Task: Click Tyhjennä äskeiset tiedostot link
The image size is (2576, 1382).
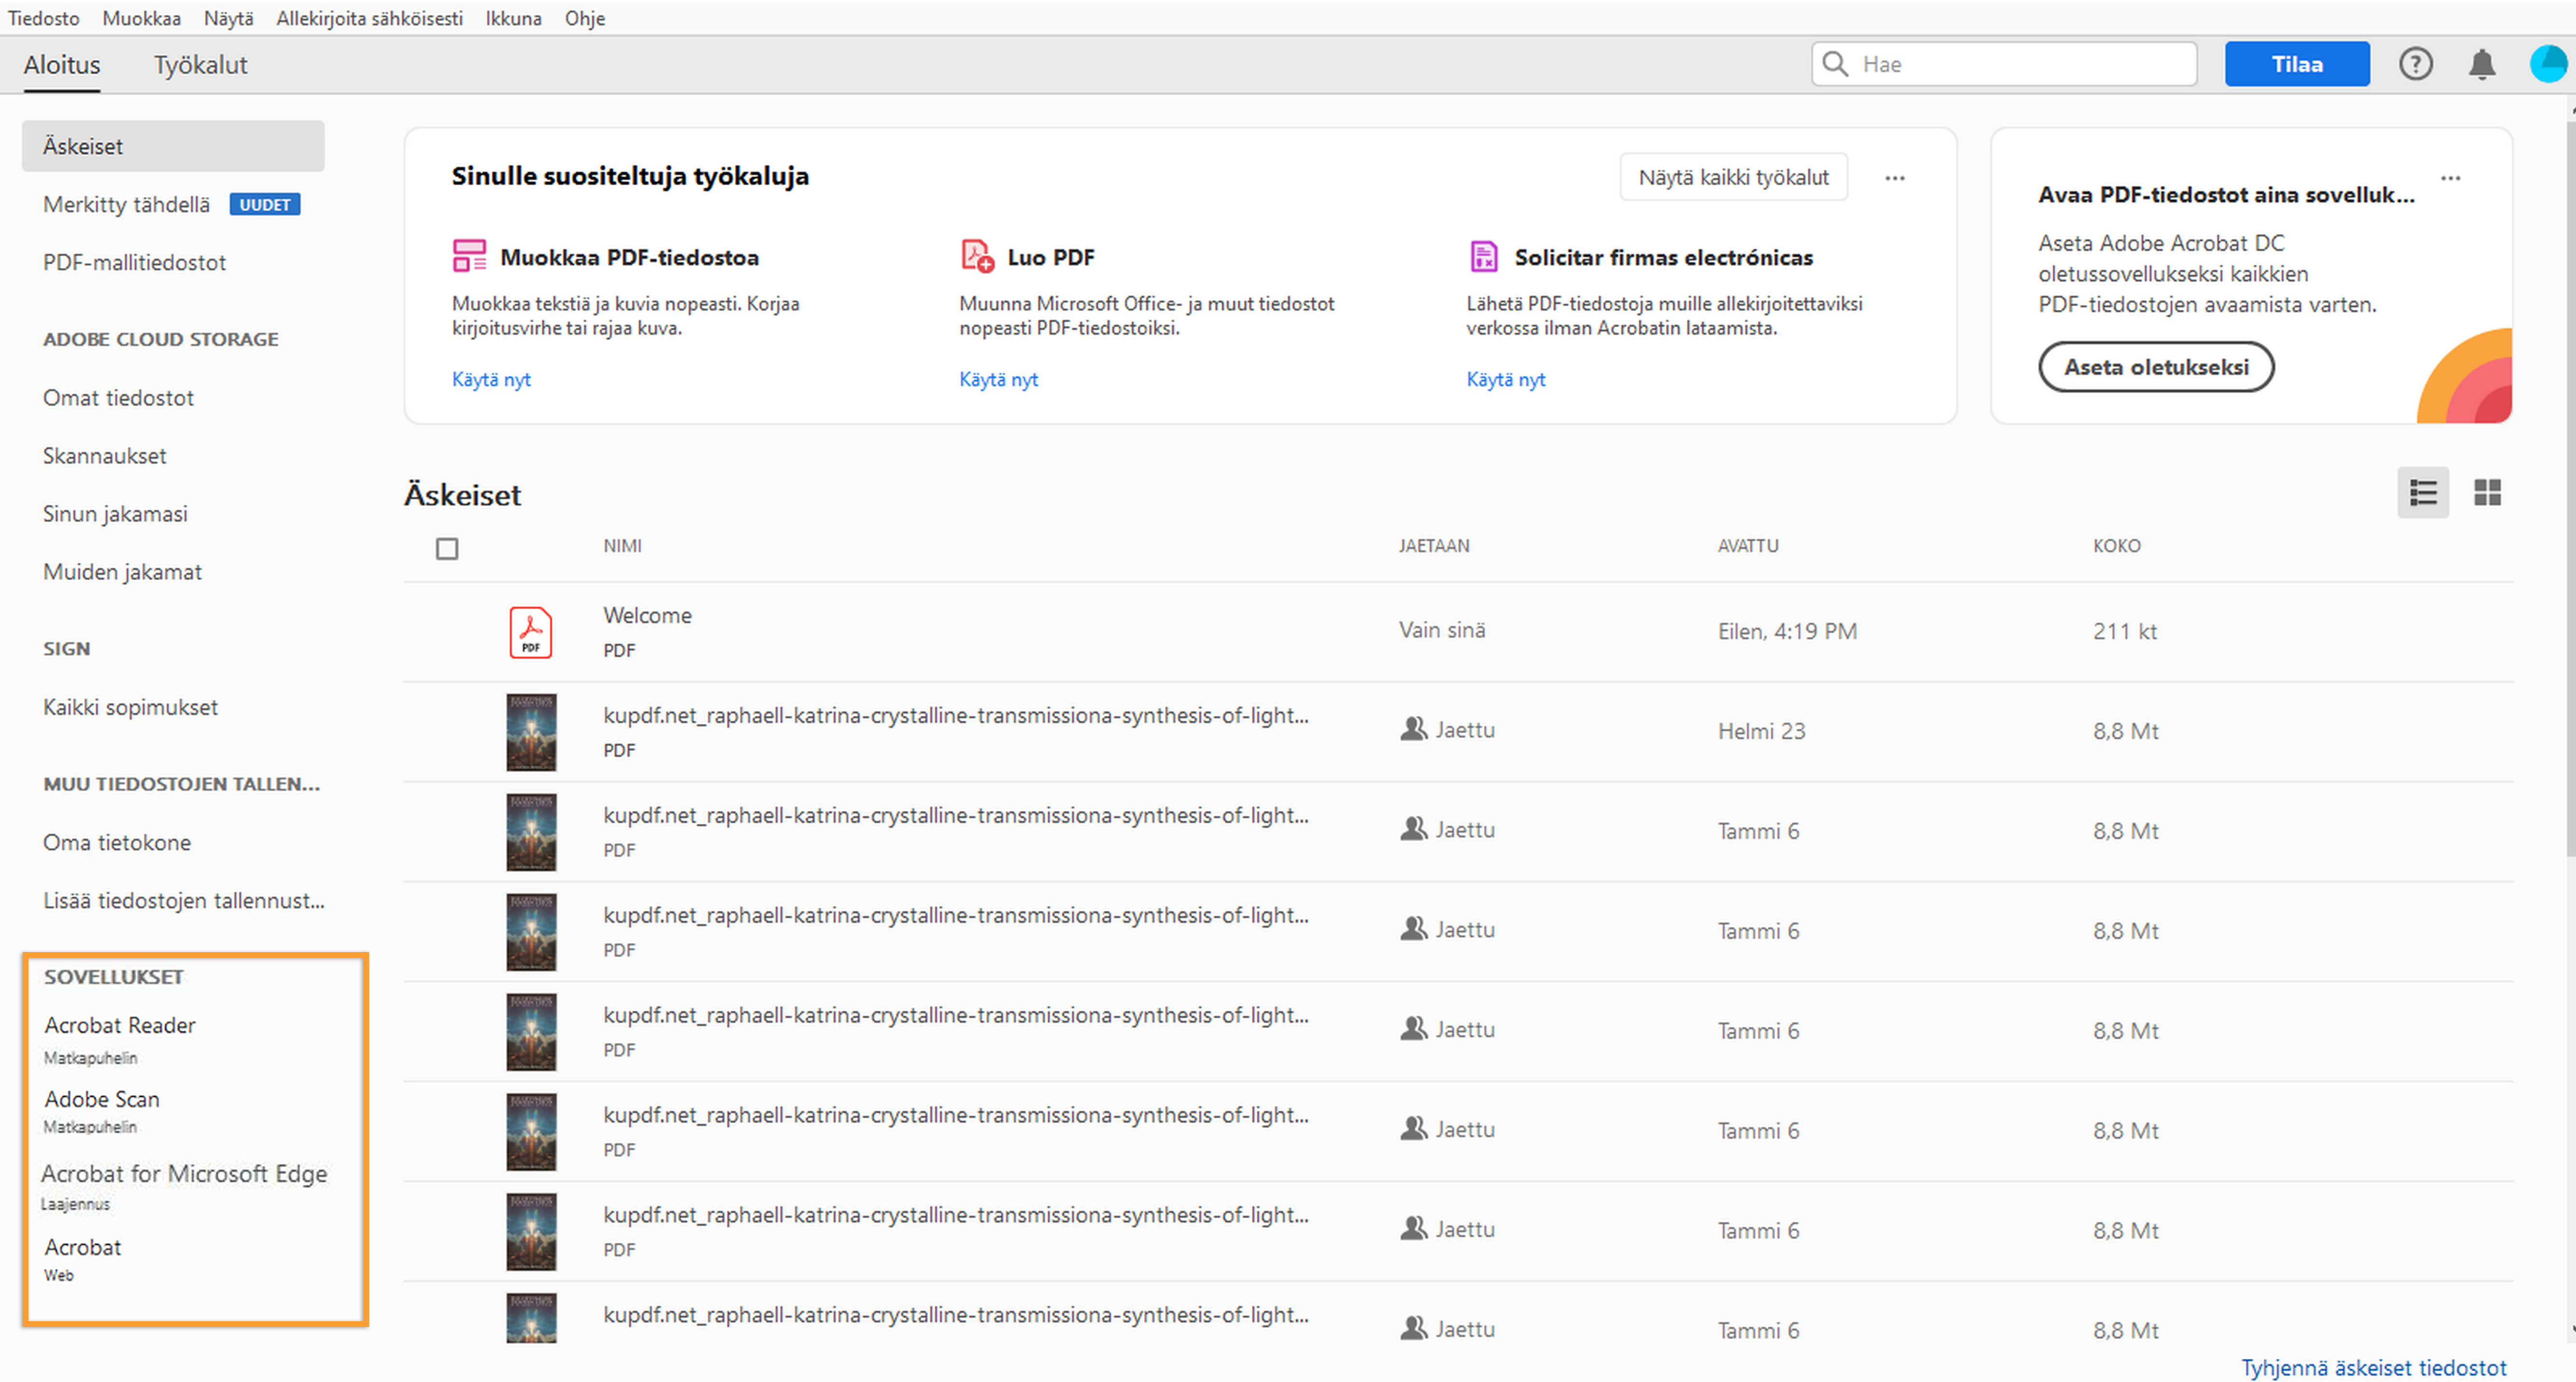Action: (x=2373, y=1366)
